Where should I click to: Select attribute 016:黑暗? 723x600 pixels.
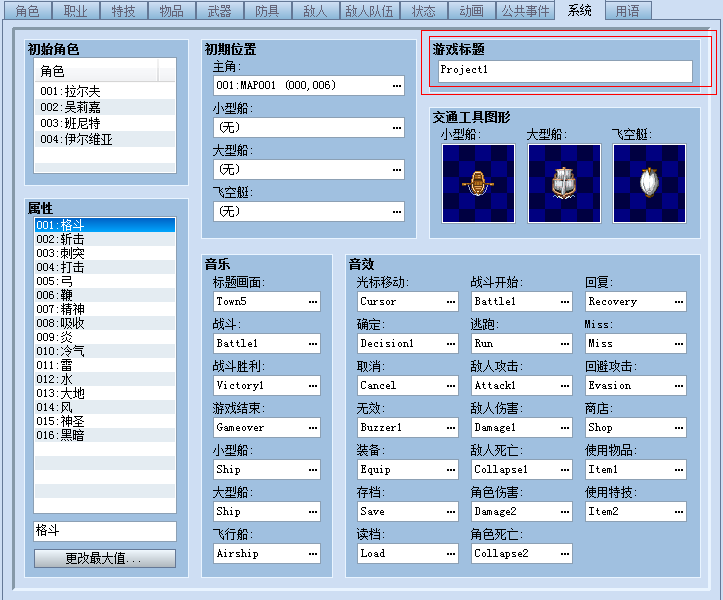pos(105,435)
